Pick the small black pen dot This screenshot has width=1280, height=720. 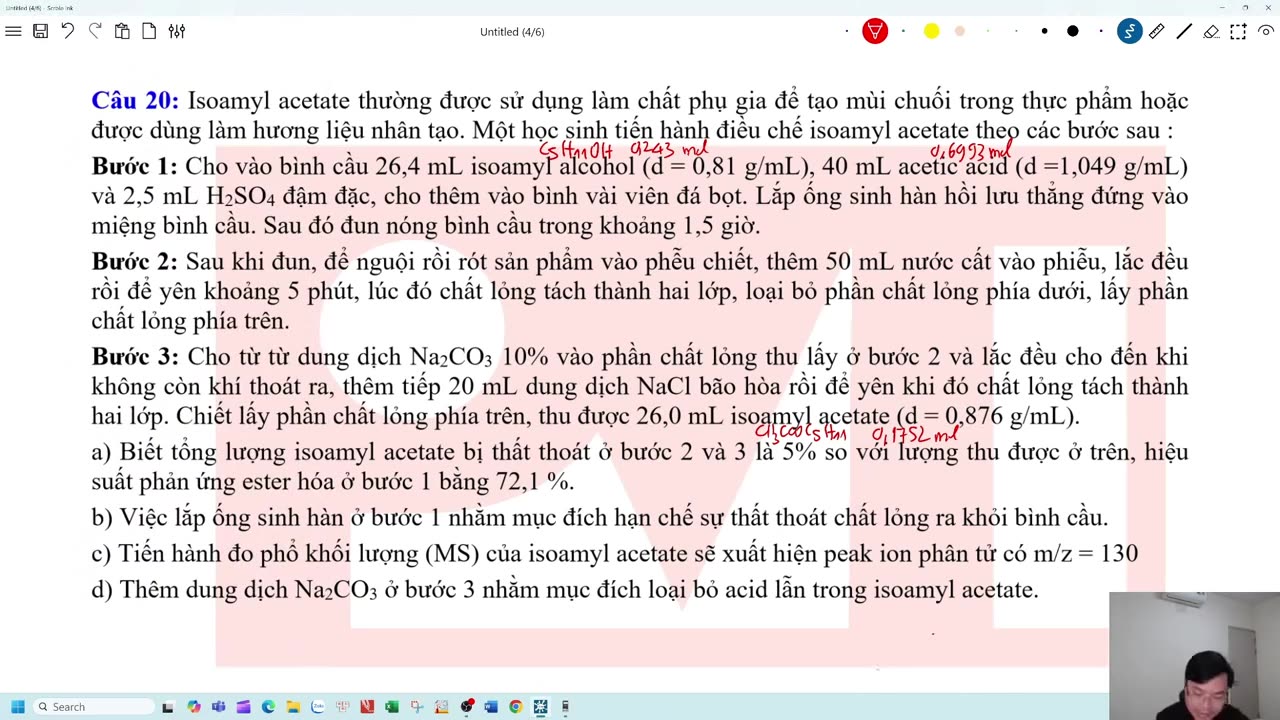point(1044,31)
